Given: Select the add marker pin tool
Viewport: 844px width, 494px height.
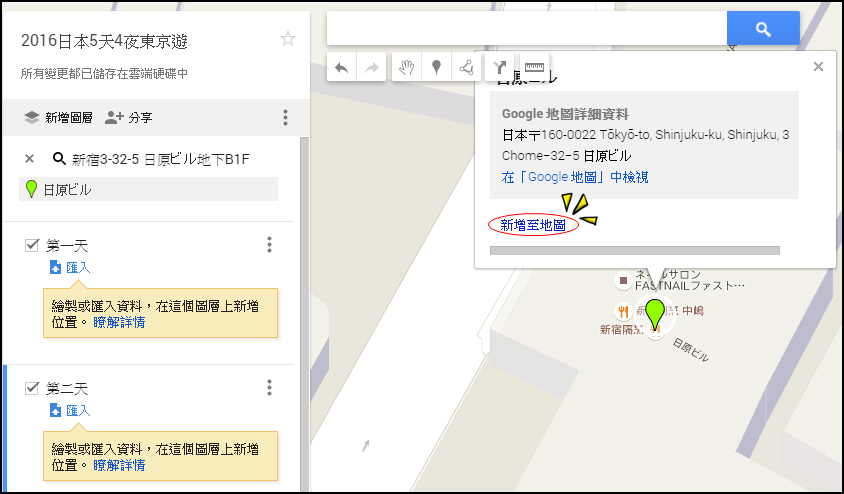Looking at the screenshot, I should pos(437,68).
